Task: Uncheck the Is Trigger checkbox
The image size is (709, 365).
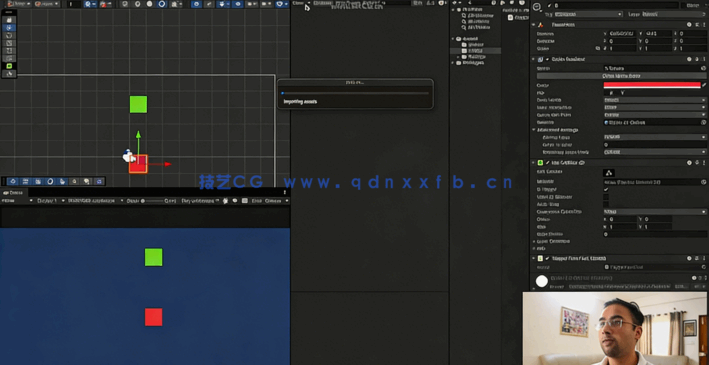Action: (x=606, y=190)
